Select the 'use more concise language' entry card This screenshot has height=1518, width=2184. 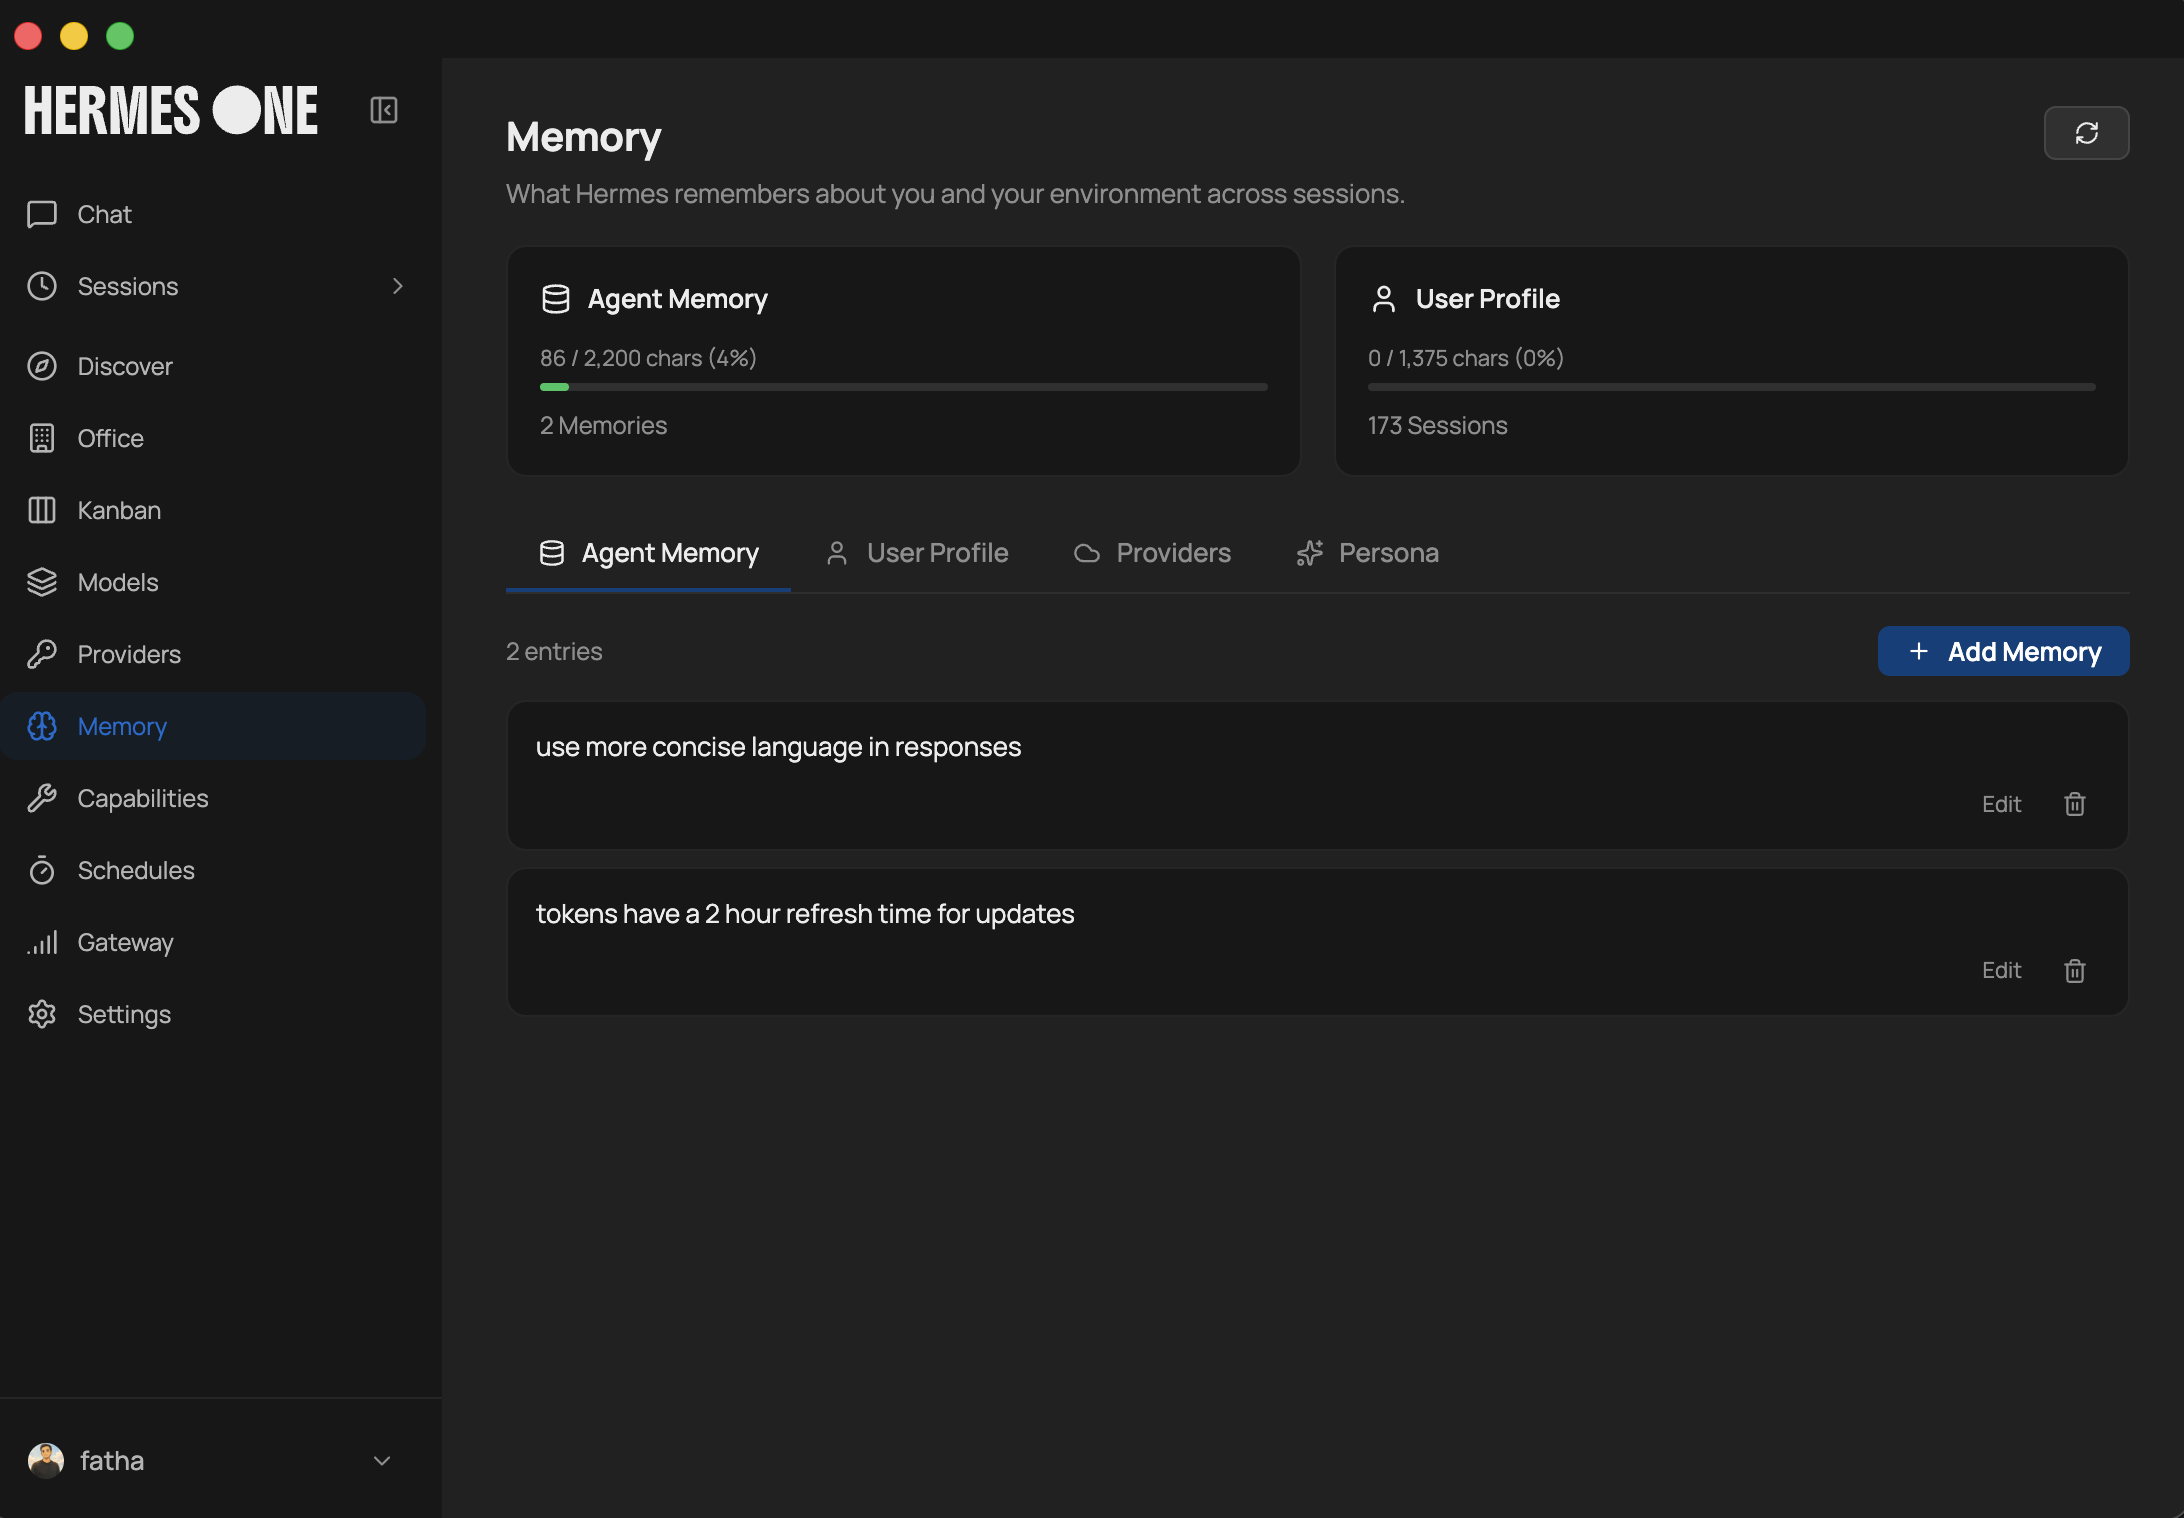1318,775
